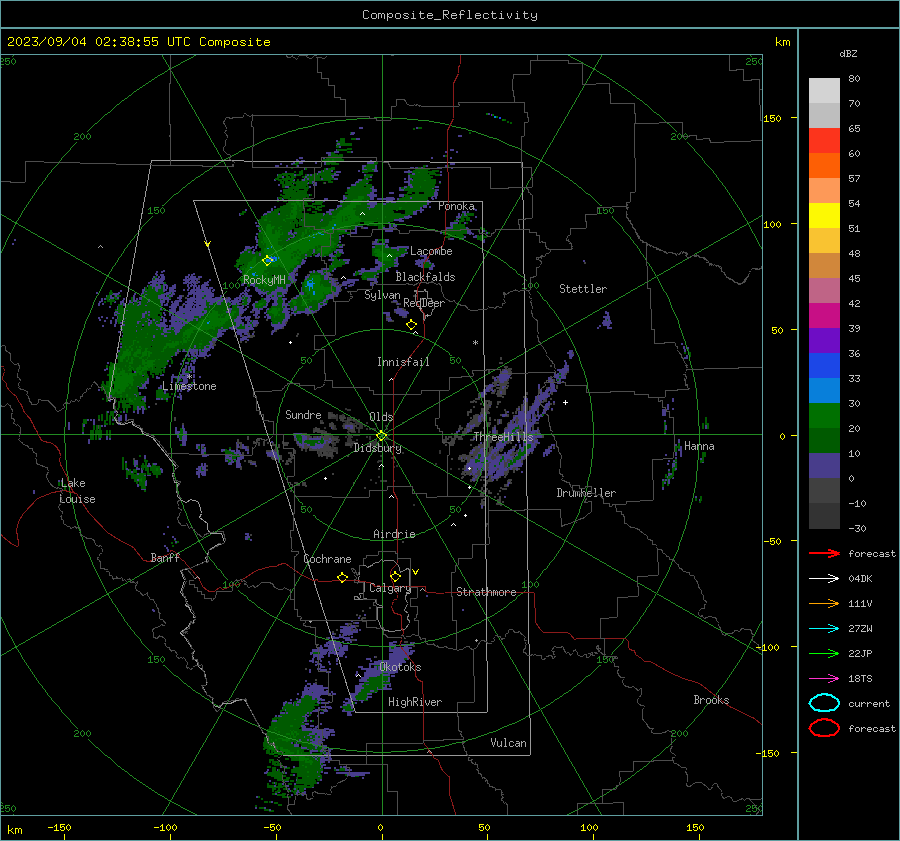Click the green 22JP arrow icon
This screenshot has width=900, height=841.
[824, 653]
